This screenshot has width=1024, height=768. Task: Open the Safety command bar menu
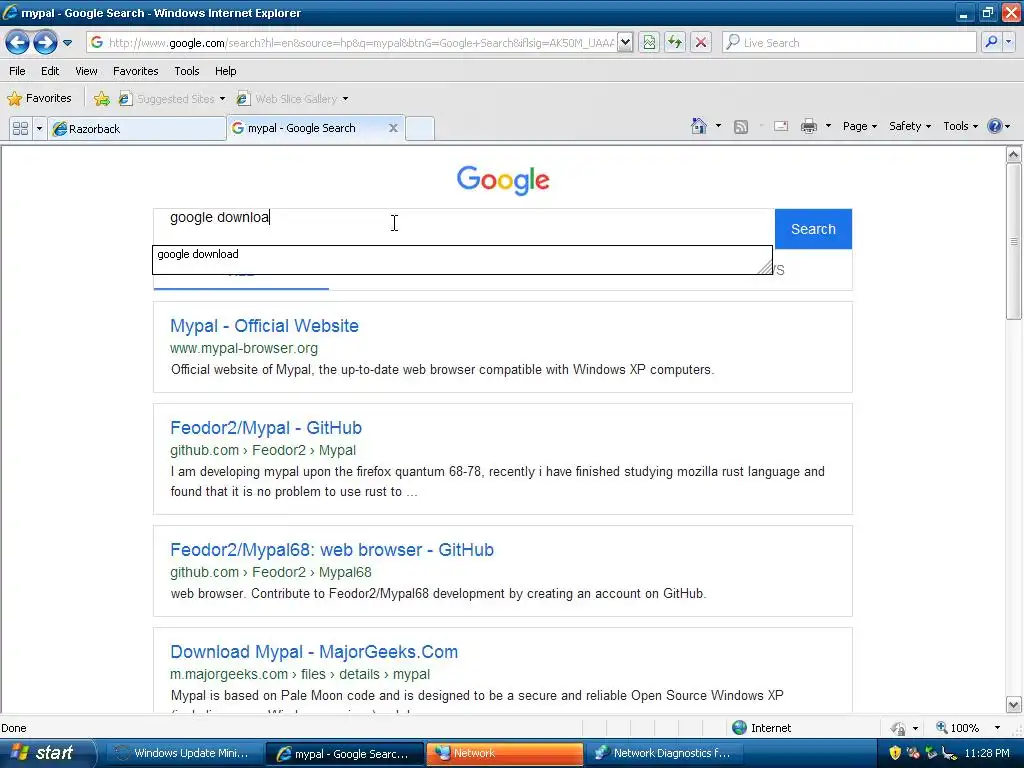pyautogui.click(x=910, y=126)
